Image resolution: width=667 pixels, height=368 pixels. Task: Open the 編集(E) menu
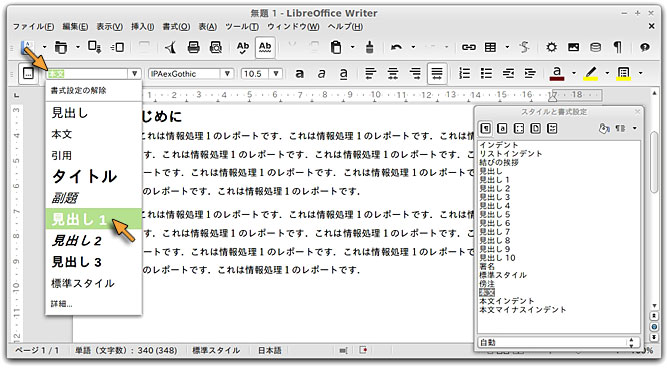75,26
